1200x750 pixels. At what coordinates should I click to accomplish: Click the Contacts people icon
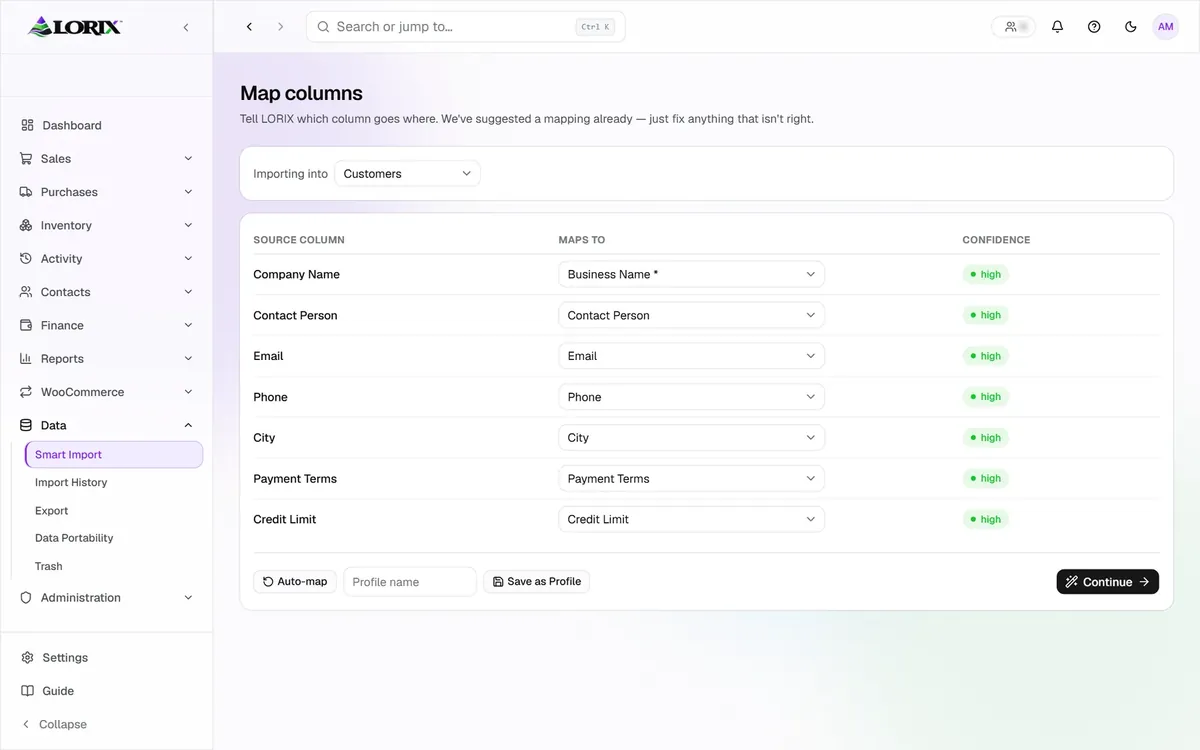(x=26, y=292)
